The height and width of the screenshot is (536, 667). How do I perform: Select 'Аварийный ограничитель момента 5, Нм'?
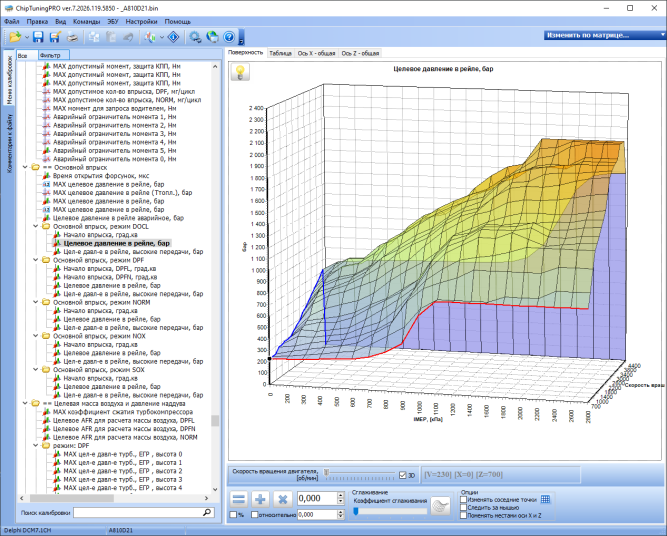114,151
